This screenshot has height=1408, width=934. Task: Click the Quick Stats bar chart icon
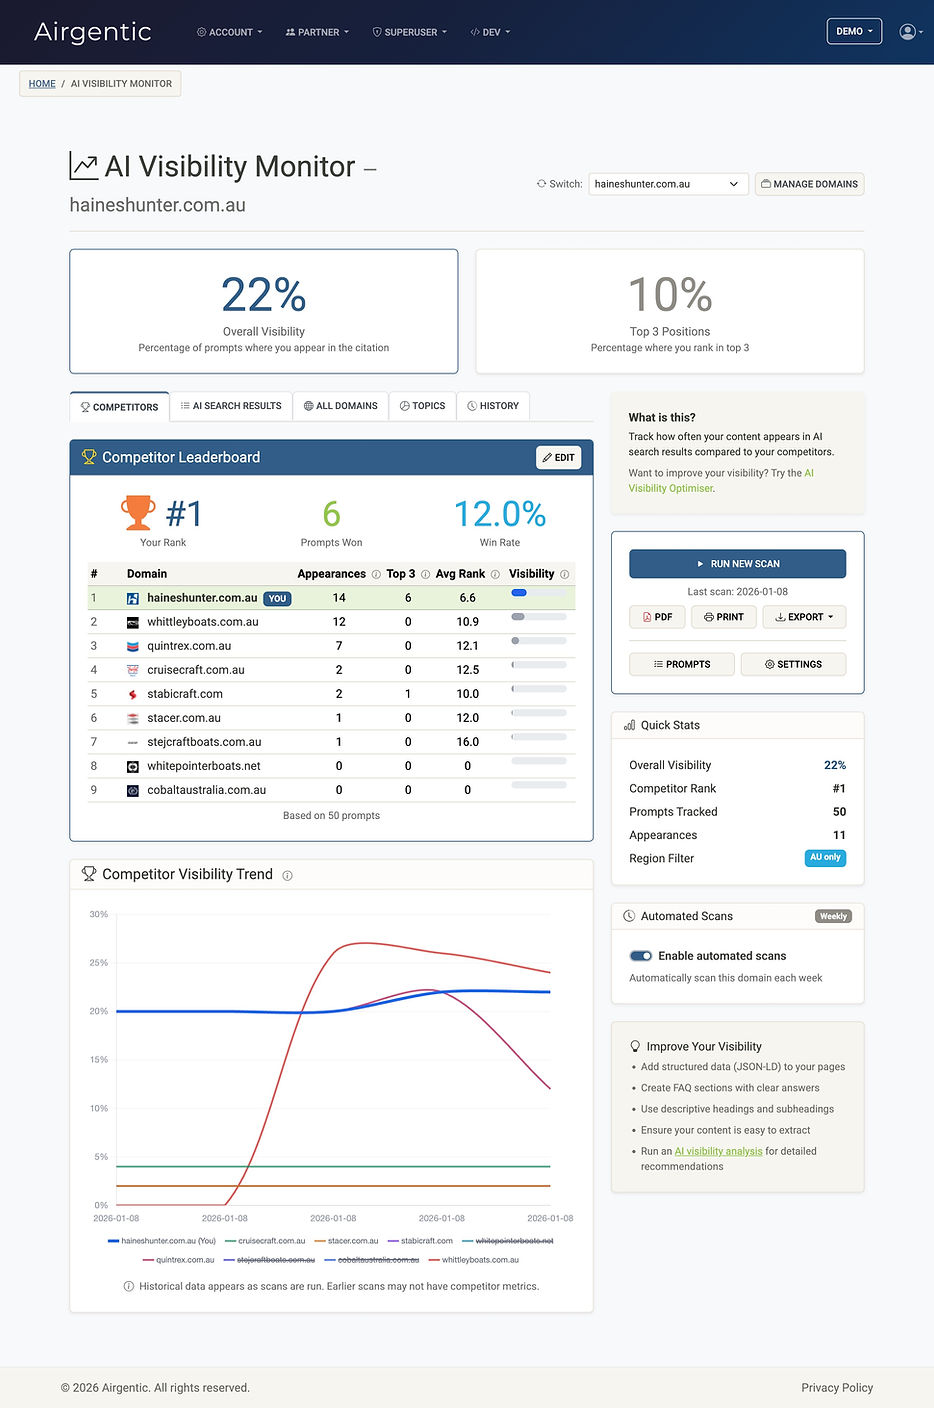[x=630, y=725]
